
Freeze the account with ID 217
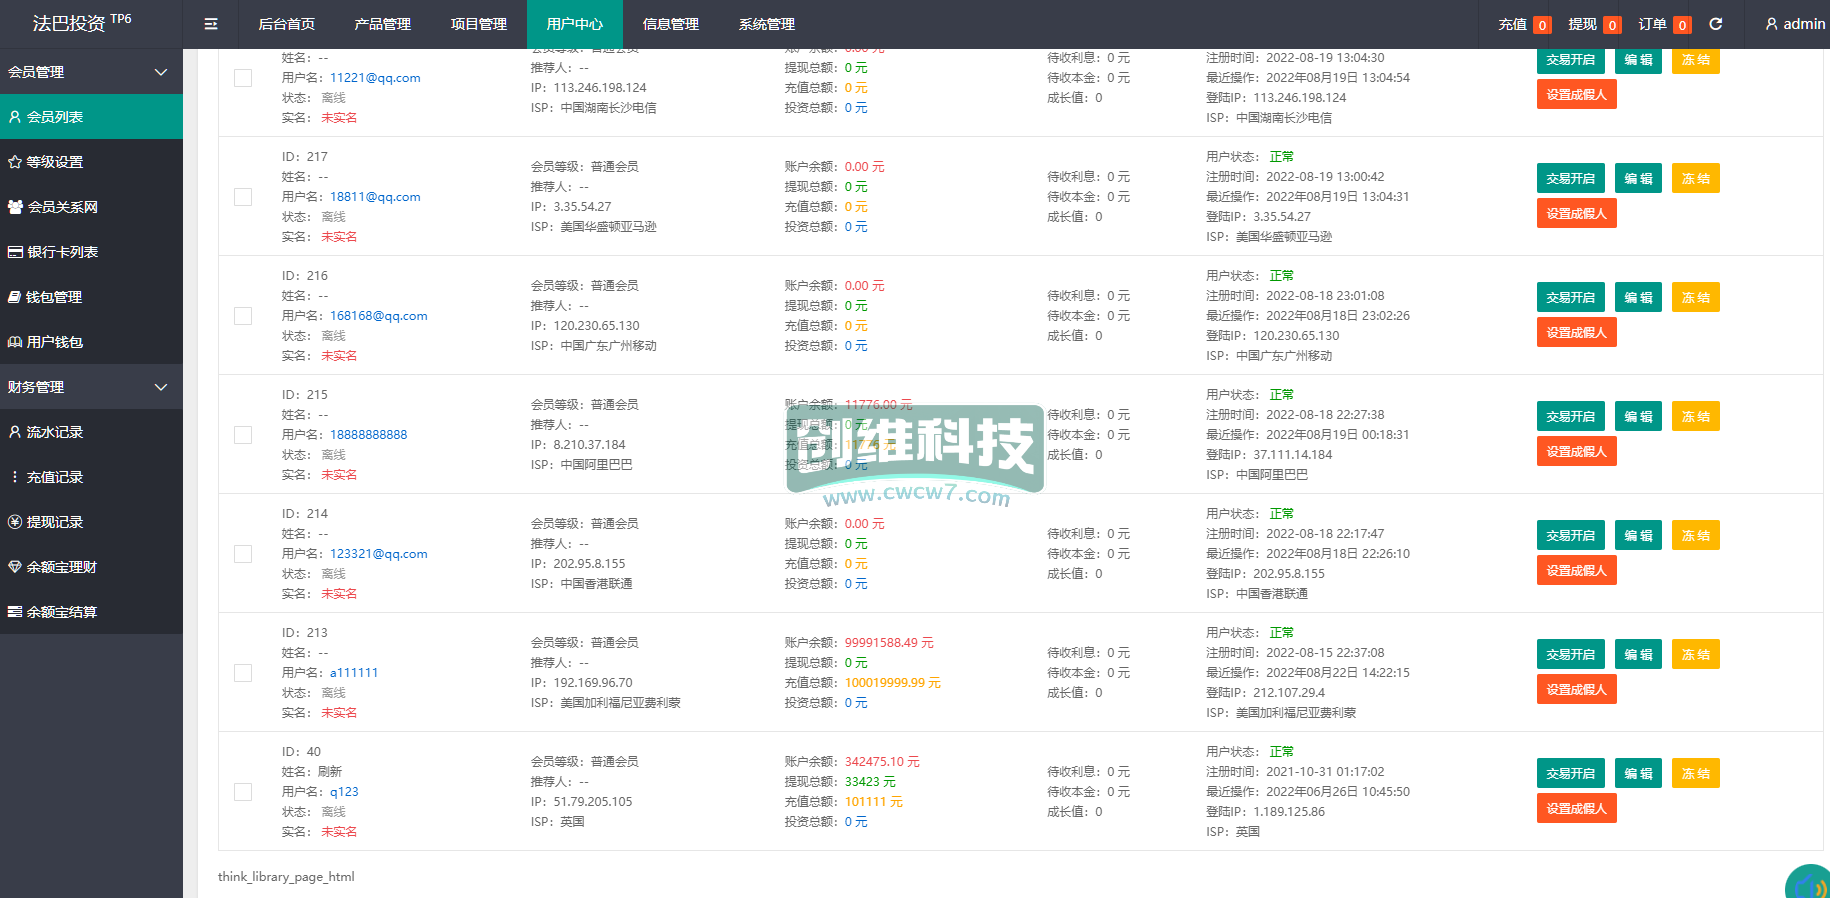[x=1695, y=179]
